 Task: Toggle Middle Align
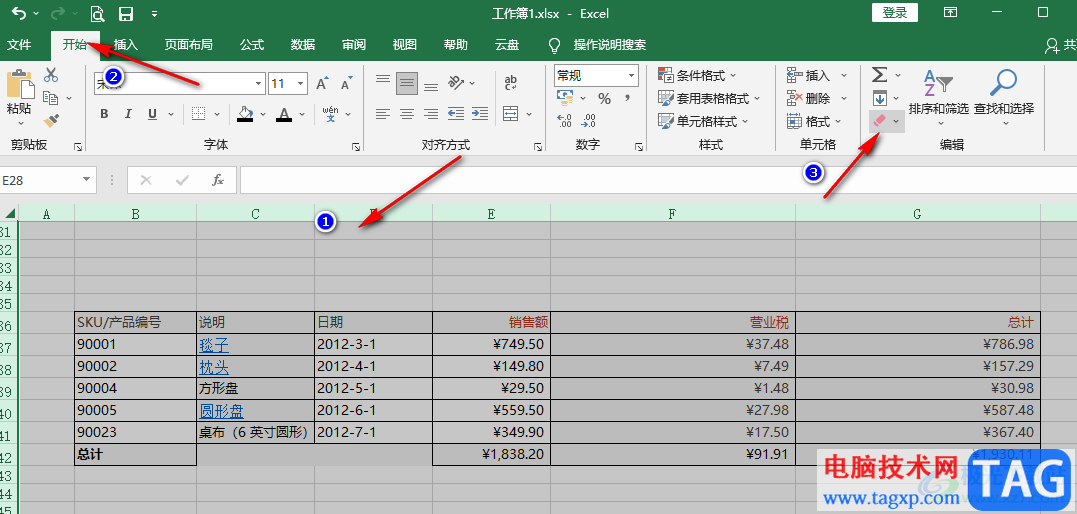(407, 84)
